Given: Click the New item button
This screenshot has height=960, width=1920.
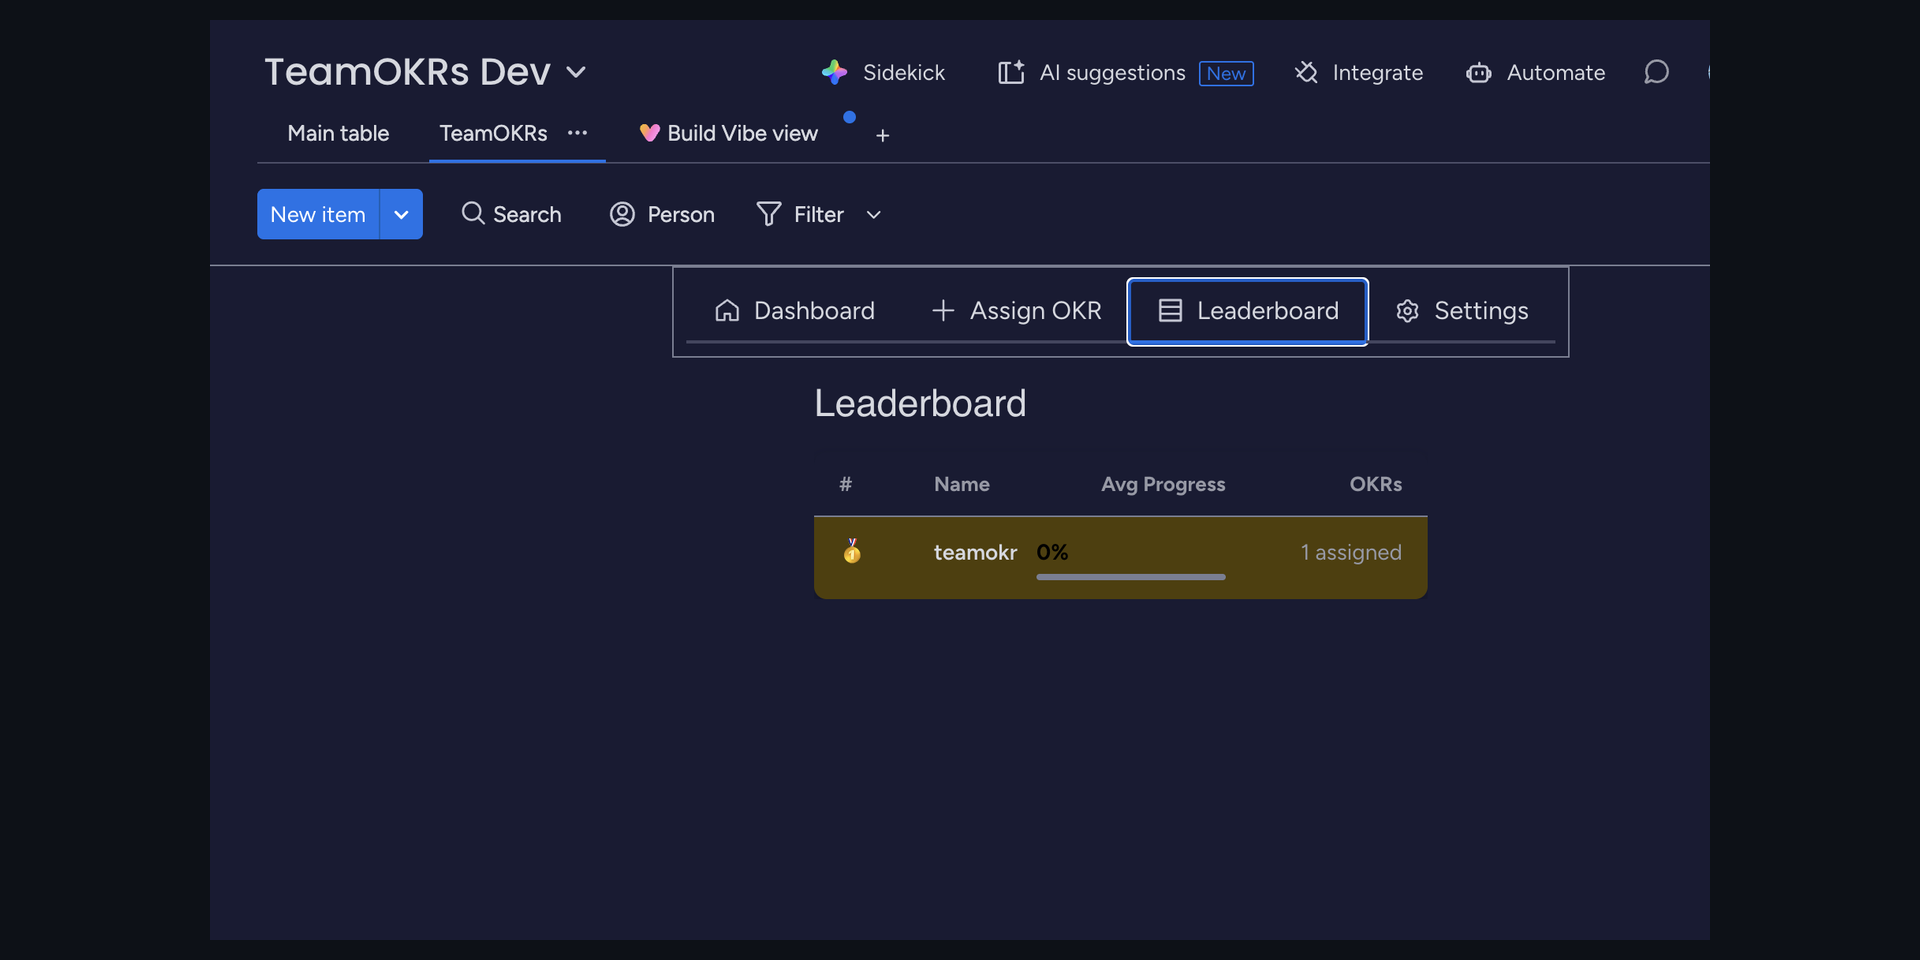Looking at the screenshot, I should tap(318, 214).
